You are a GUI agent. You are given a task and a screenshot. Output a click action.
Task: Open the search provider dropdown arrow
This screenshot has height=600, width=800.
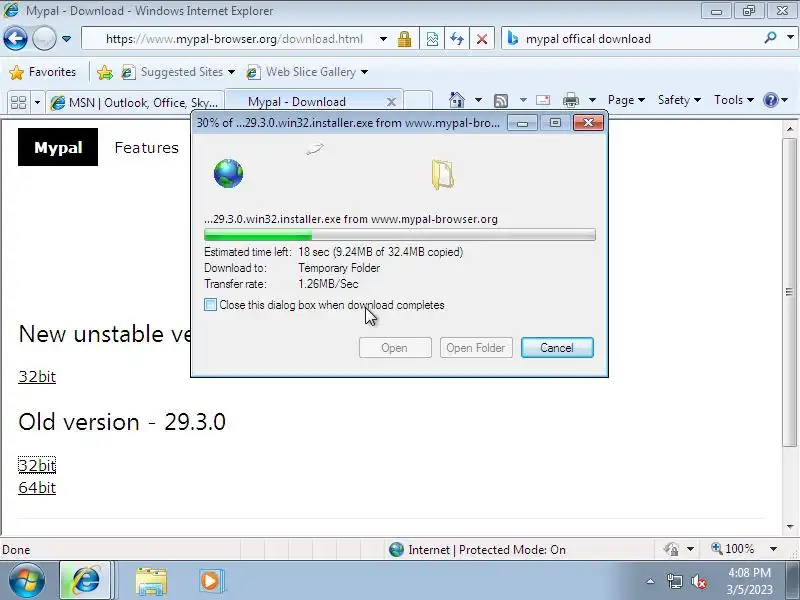[790, 38]
